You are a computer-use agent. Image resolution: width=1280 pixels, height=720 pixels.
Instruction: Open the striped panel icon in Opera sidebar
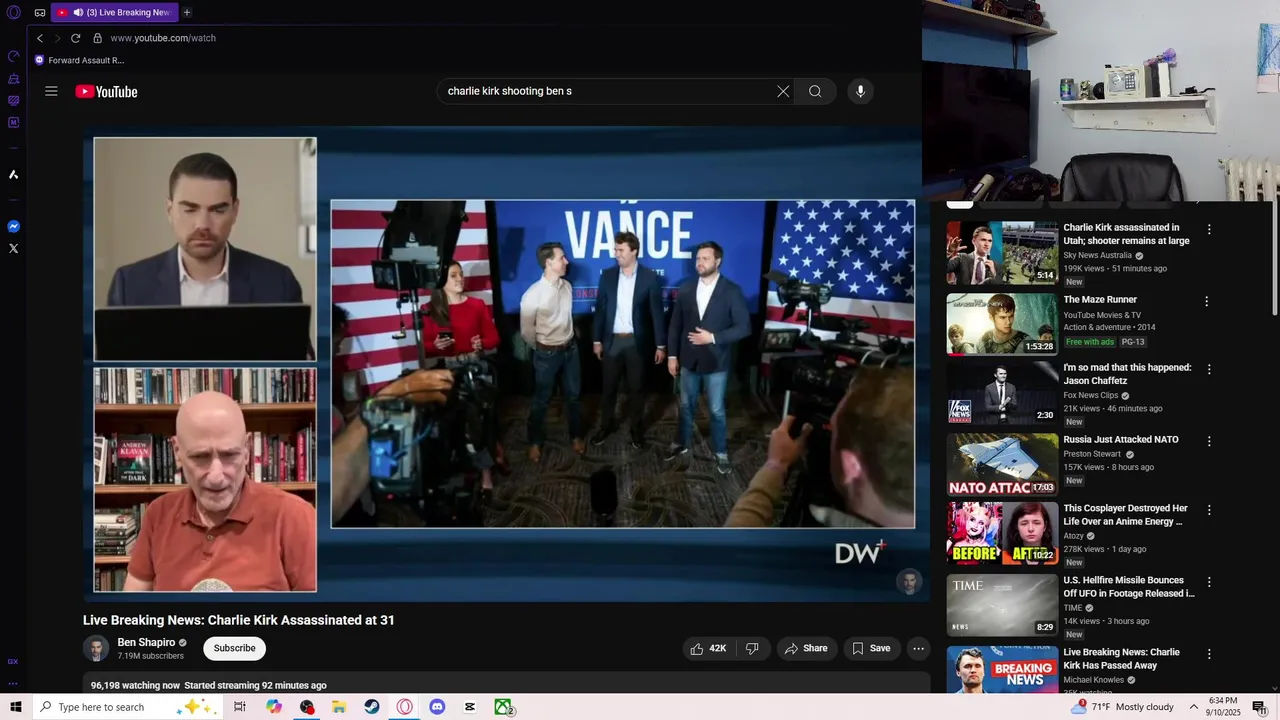pyautogui.click(x=13, y=100)
